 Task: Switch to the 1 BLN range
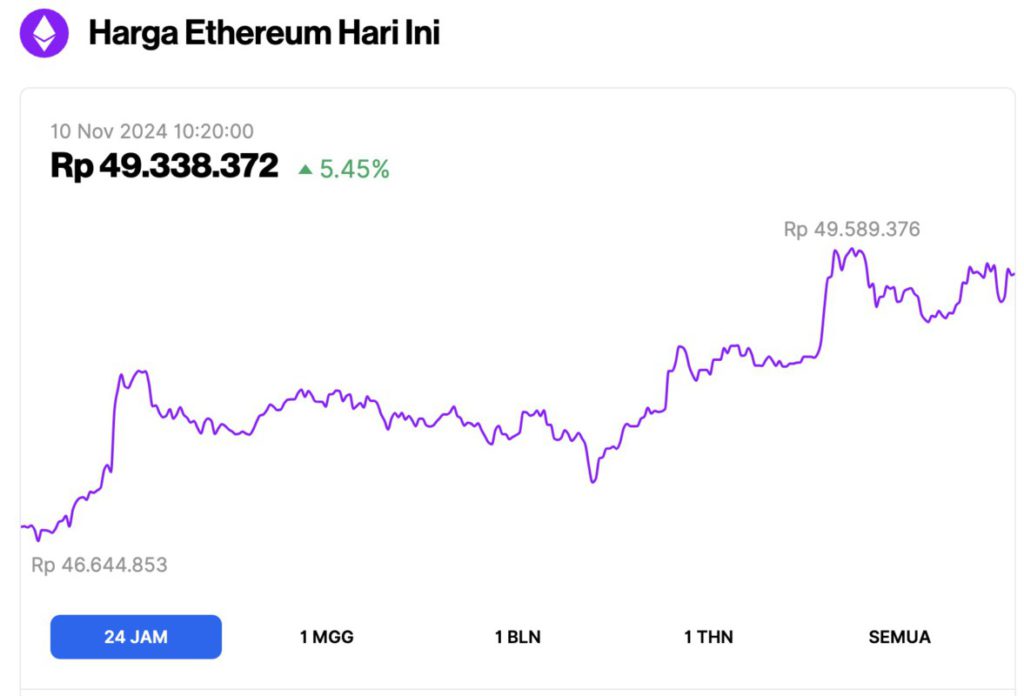pos(519,637)
